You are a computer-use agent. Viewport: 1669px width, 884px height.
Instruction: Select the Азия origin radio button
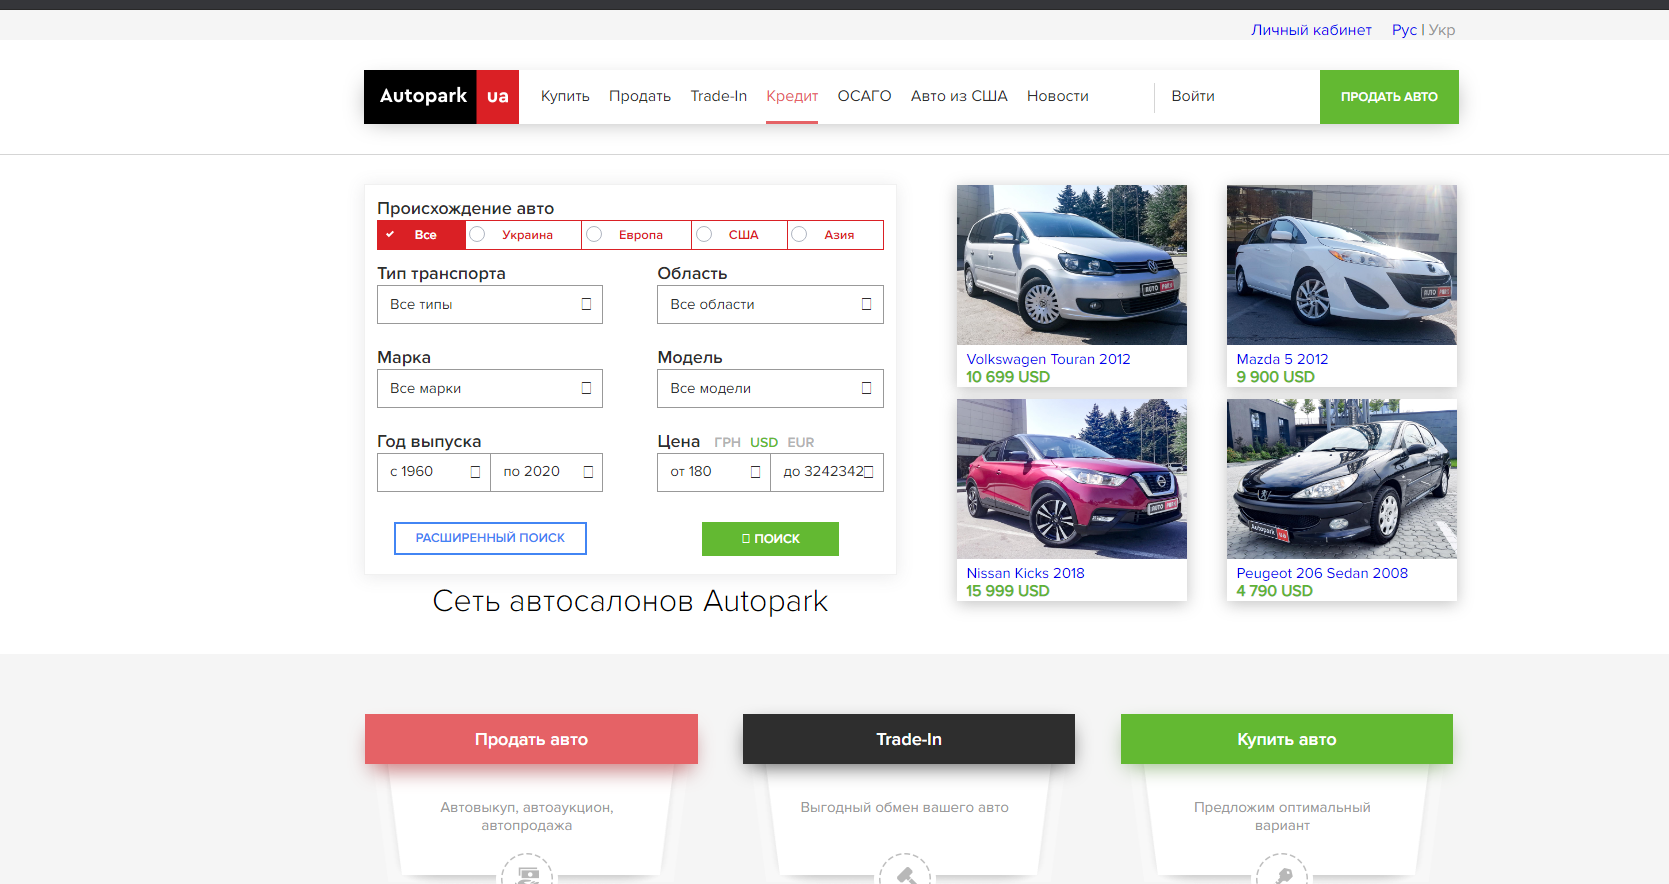pyautogui.click(x=799, y=234)
